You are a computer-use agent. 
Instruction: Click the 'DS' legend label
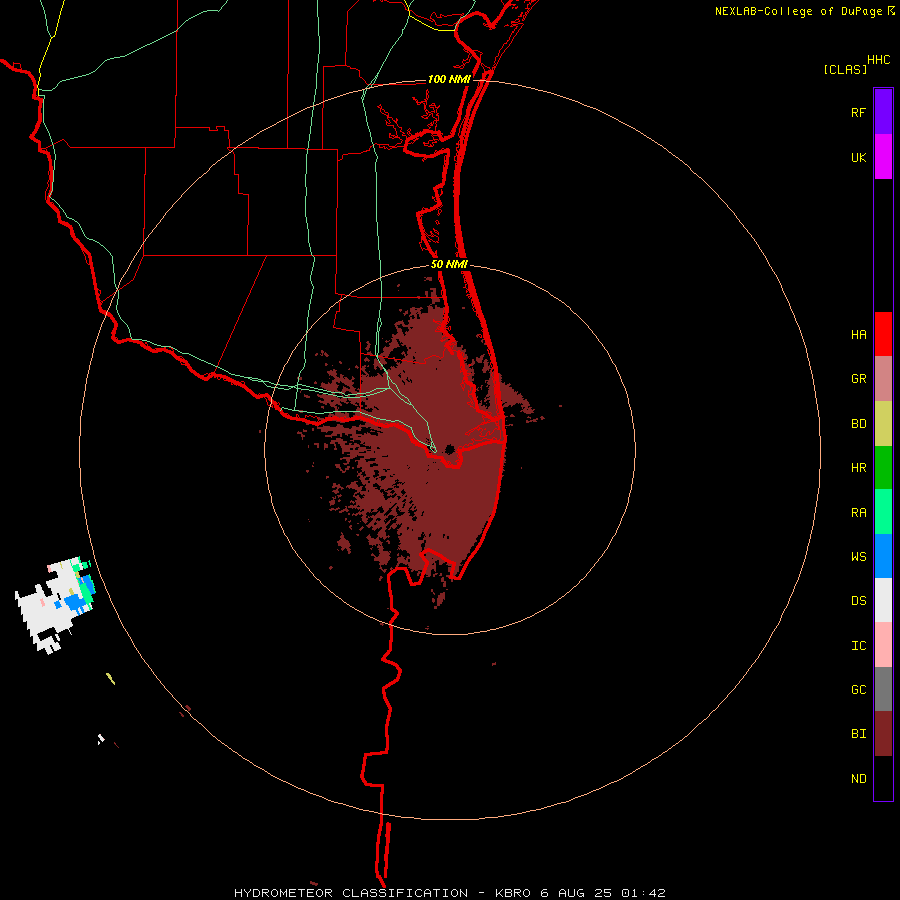[858, 600]
